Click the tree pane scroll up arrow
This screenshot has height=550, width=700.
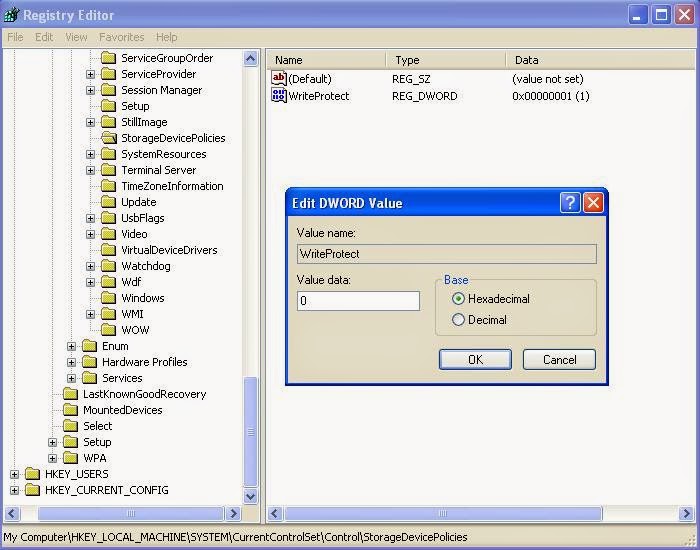[250, 58]
